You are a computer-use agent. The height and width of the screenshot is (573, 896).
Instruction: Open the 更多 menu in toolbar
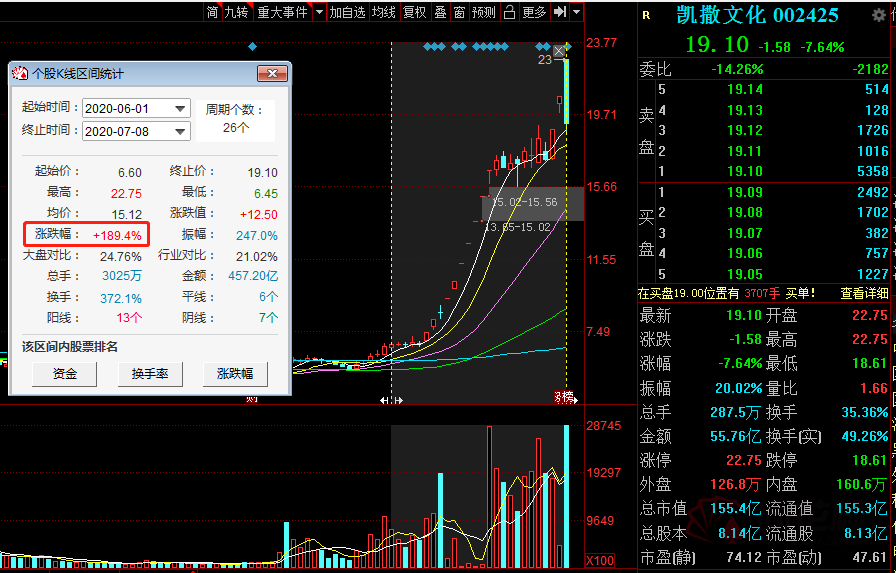click(534, 12)
